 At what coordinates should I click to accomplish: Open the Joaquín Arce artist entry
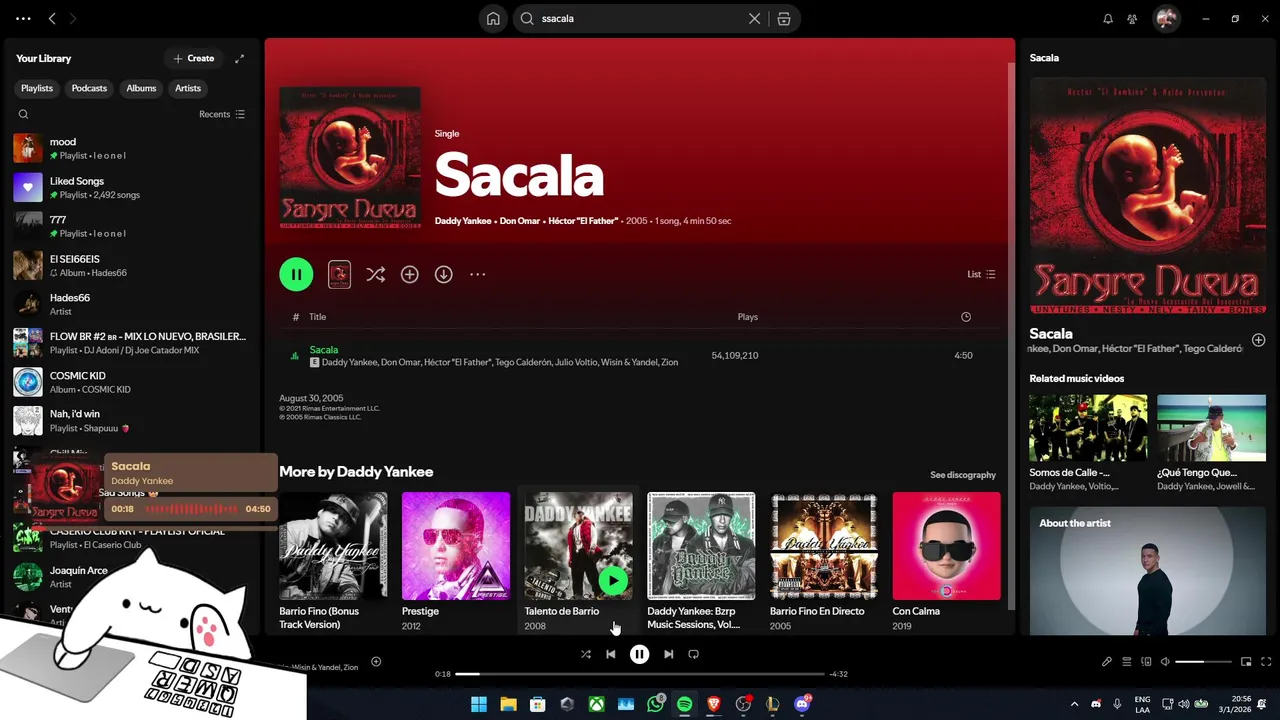[x=131, y=577]
